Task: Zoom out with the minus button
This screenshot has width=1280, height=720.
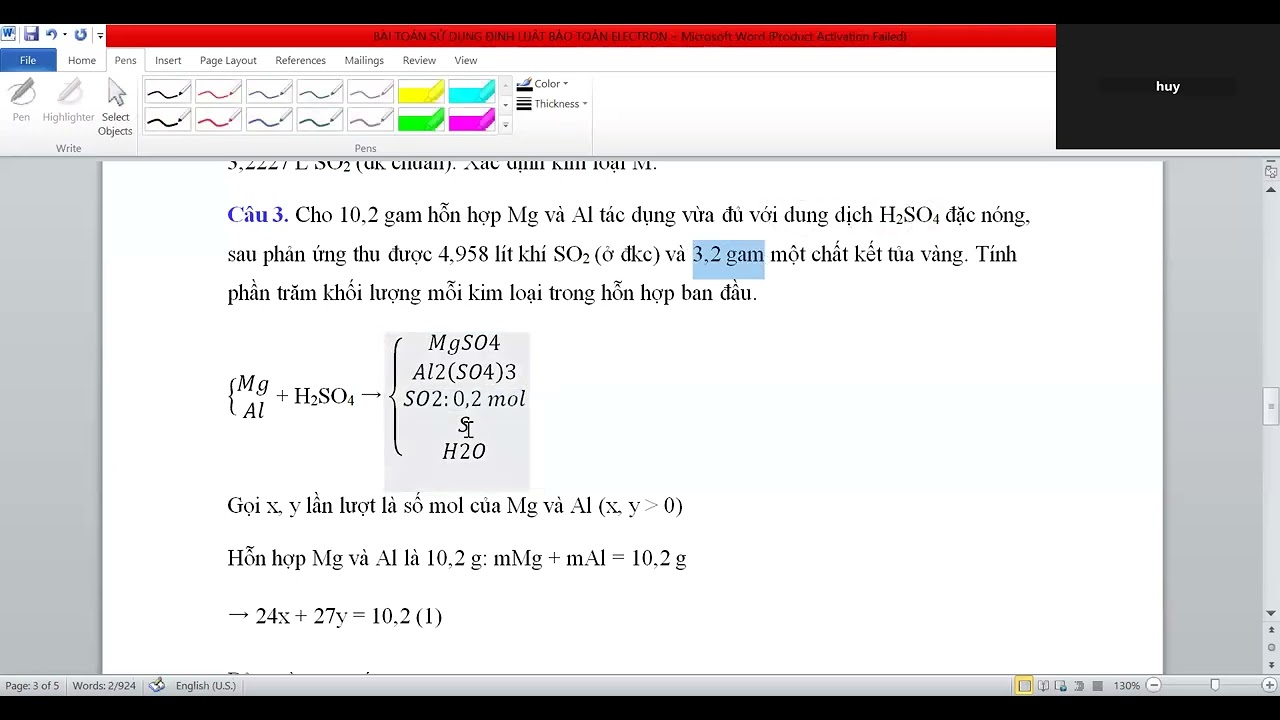Action: coord(1153,685)
